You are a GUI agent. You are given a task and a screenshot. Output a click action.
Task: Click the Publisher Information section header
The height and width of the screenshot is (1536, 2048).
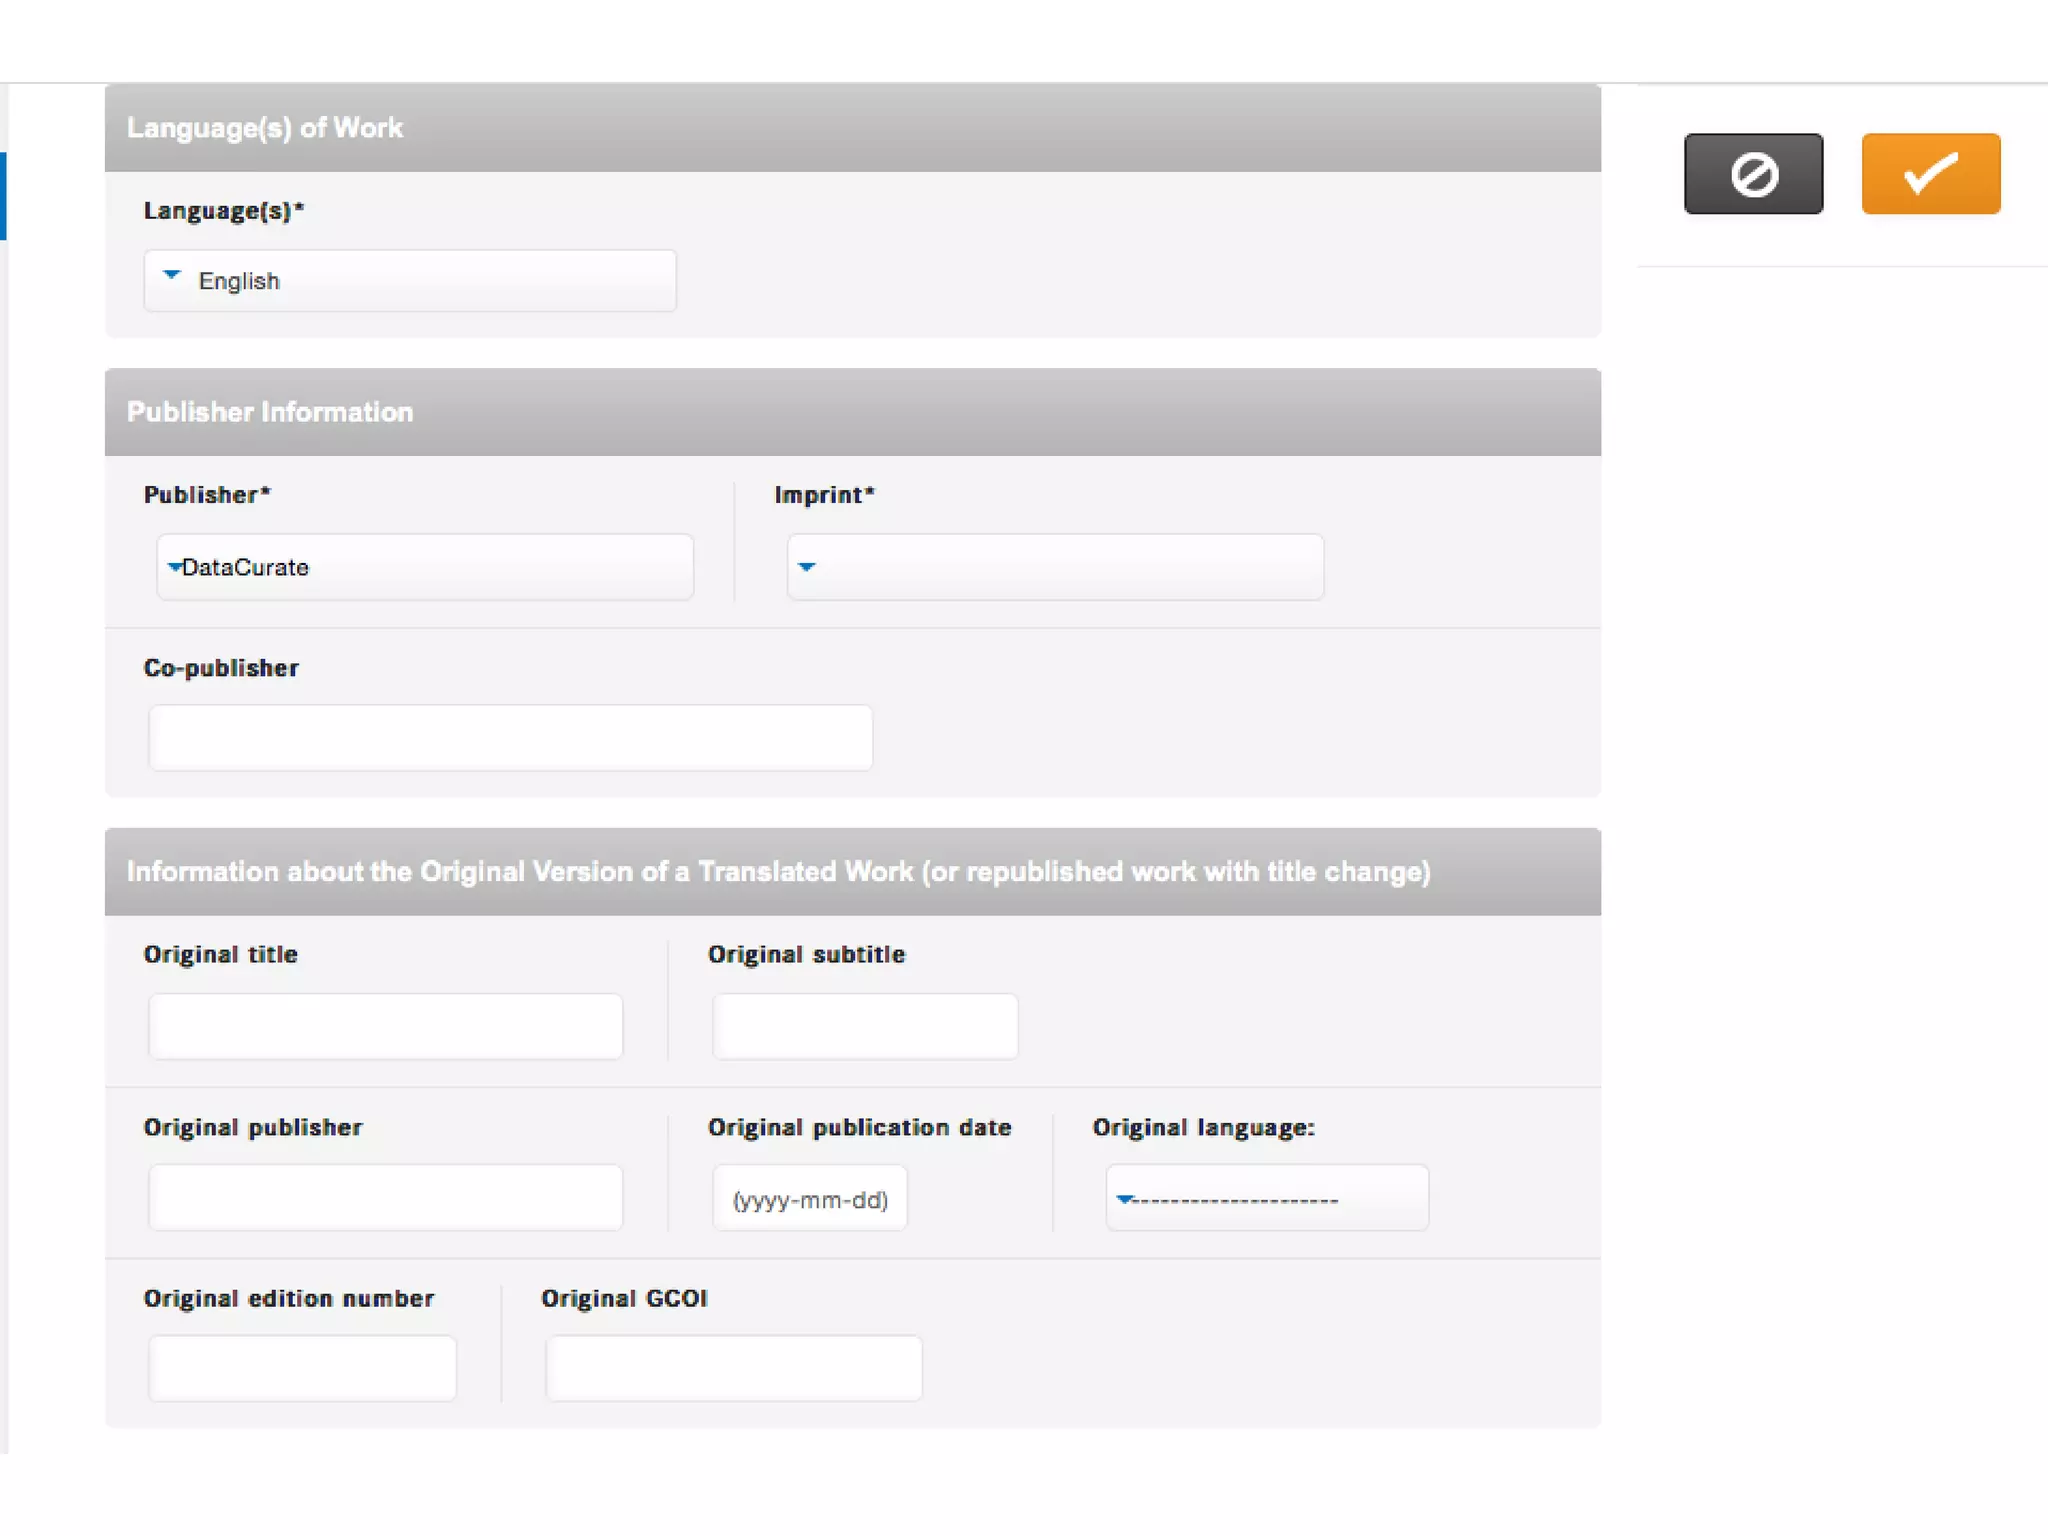click(852, 412)
